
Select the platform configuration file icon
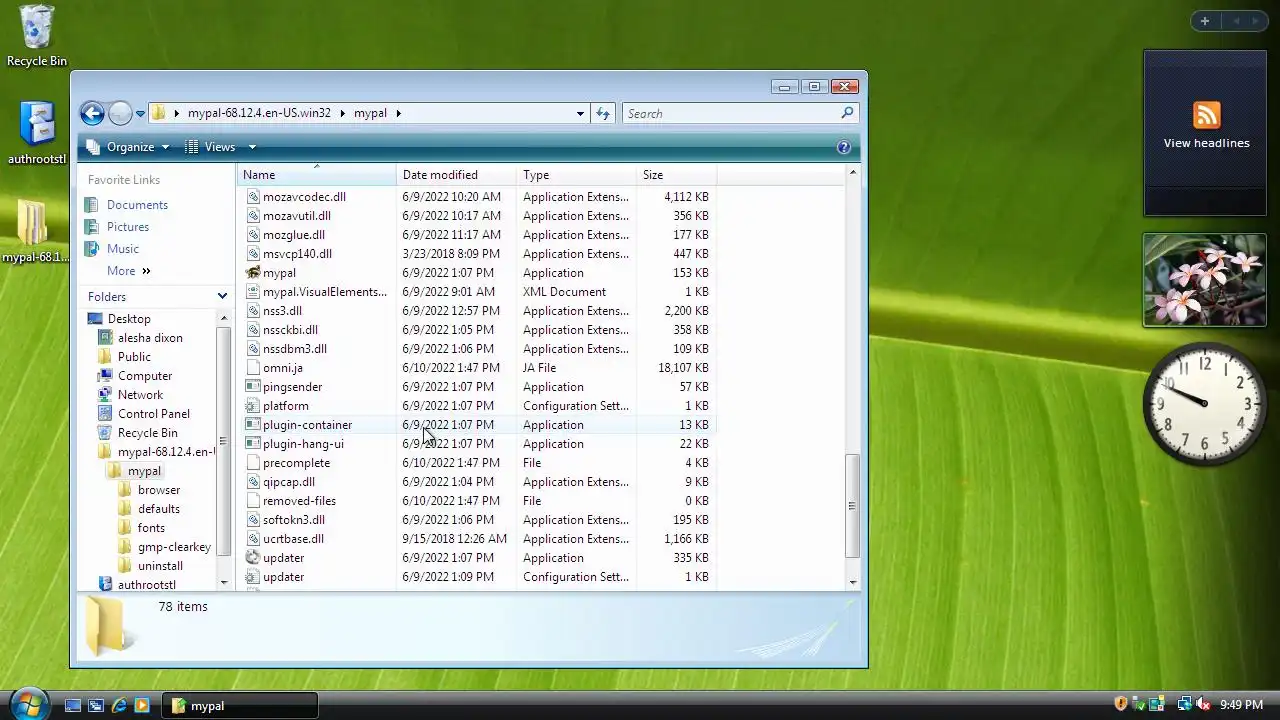click(x=253, y=406)
